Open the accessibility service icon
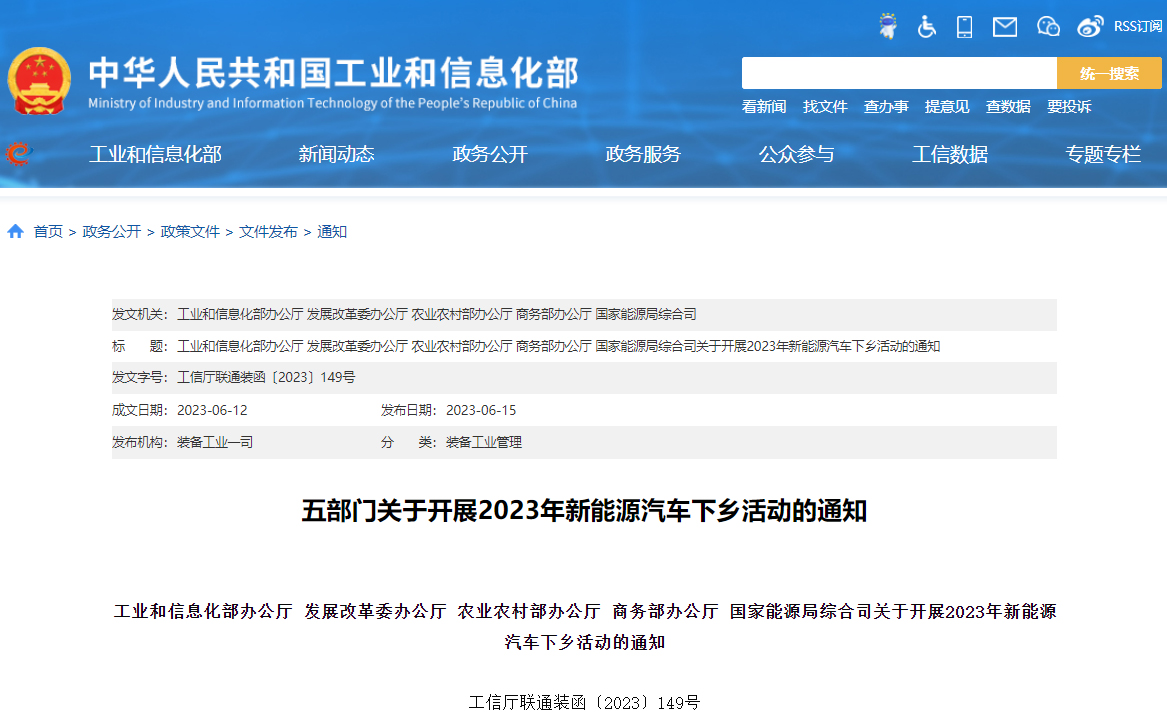Screen dimensions: 1167x714 point(926,27)
